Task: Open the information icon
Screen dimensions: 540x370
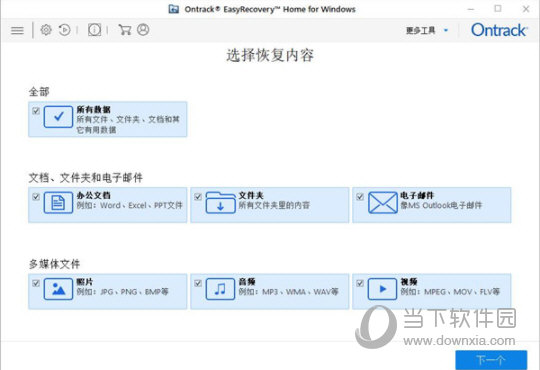Action: [94, 30]
